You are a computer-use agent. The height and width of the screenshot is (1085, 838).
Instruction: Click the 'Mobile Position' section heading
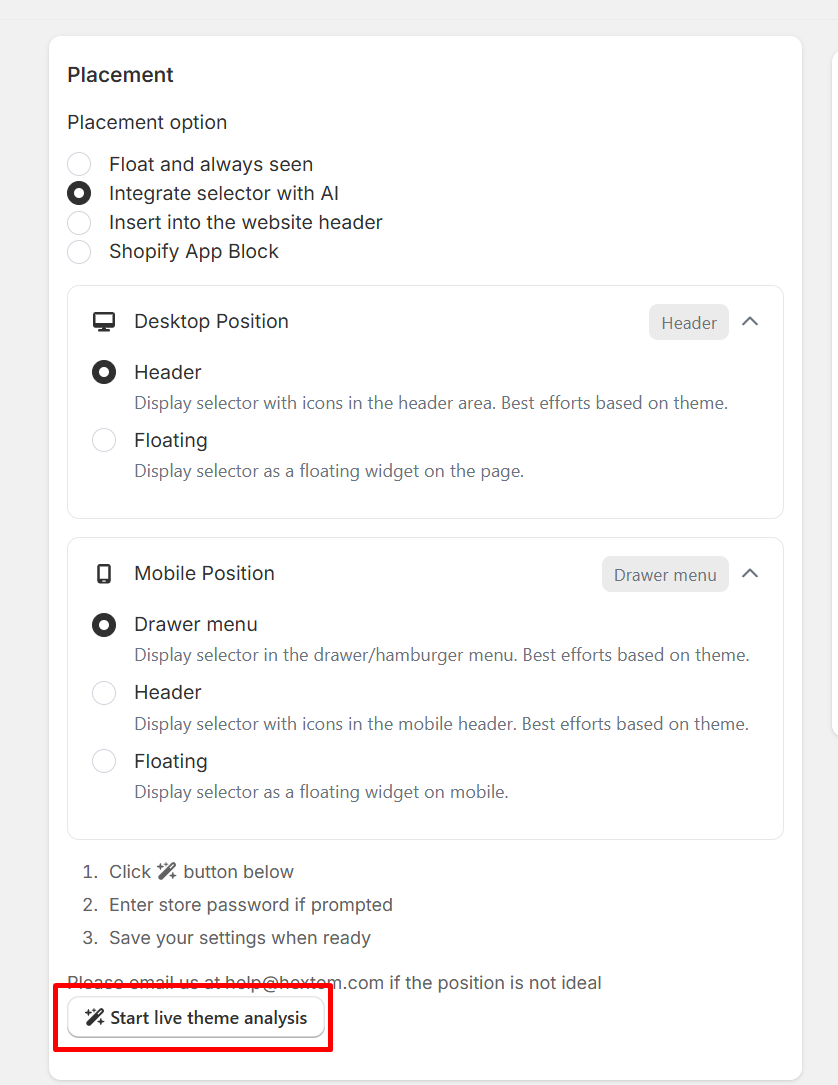(204, 574)
